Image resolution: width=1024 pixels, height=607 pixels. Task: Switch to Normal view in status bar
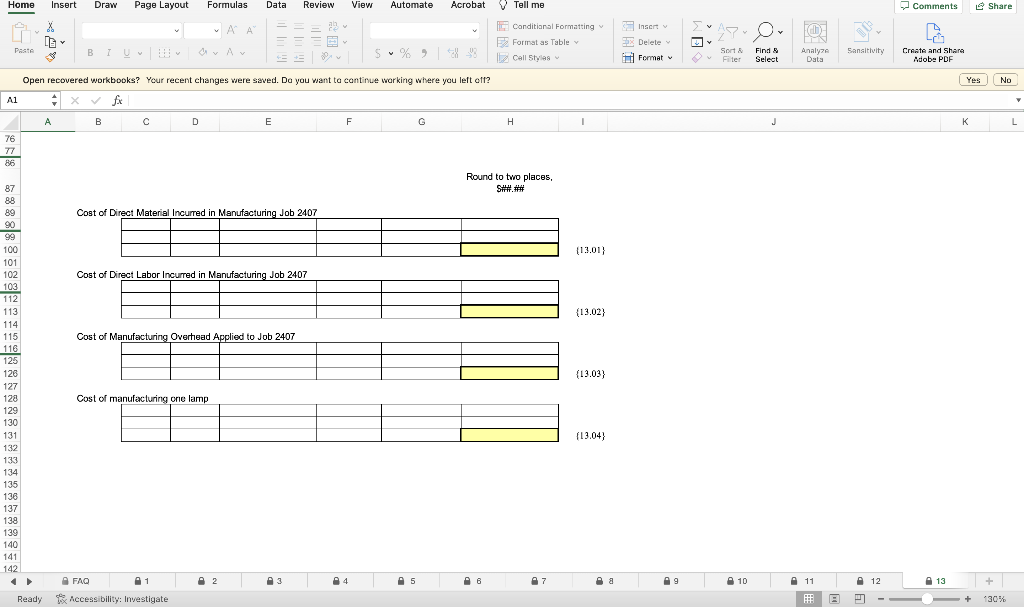(808, 599)
